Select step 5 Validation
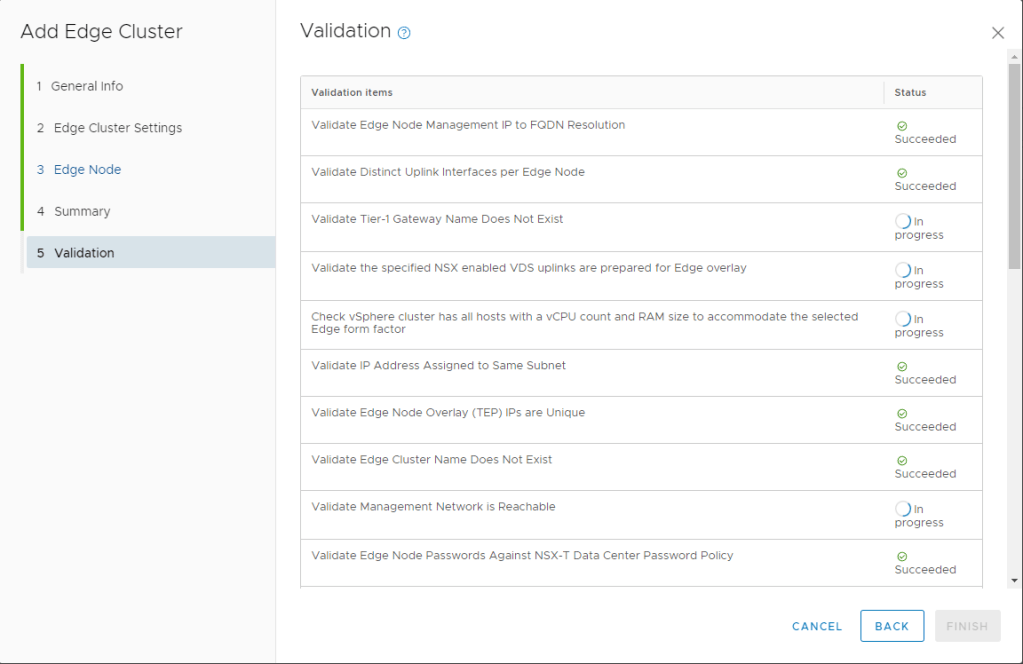Viewport: 1023px width, 664px height. pos(84,253)
